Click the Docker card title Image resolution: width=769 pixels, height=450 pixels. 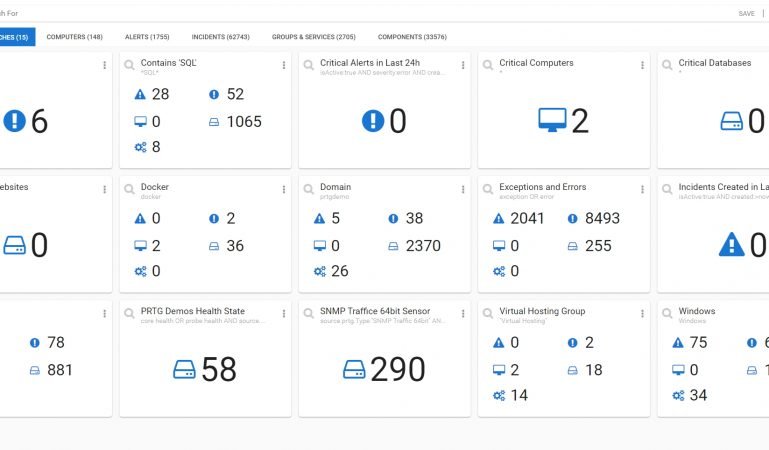(x=154, y=187)
